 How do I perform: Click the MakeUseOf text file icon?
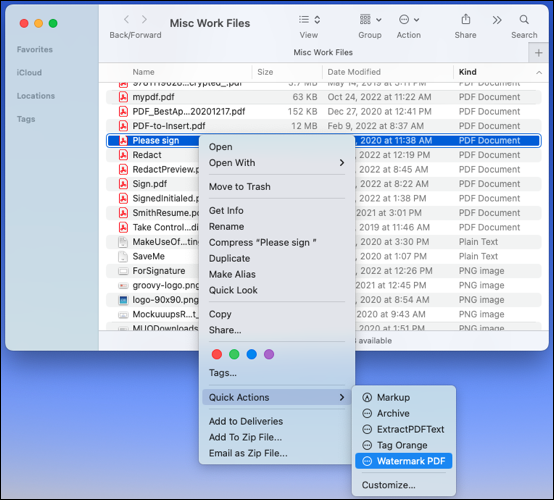point(123,242)
